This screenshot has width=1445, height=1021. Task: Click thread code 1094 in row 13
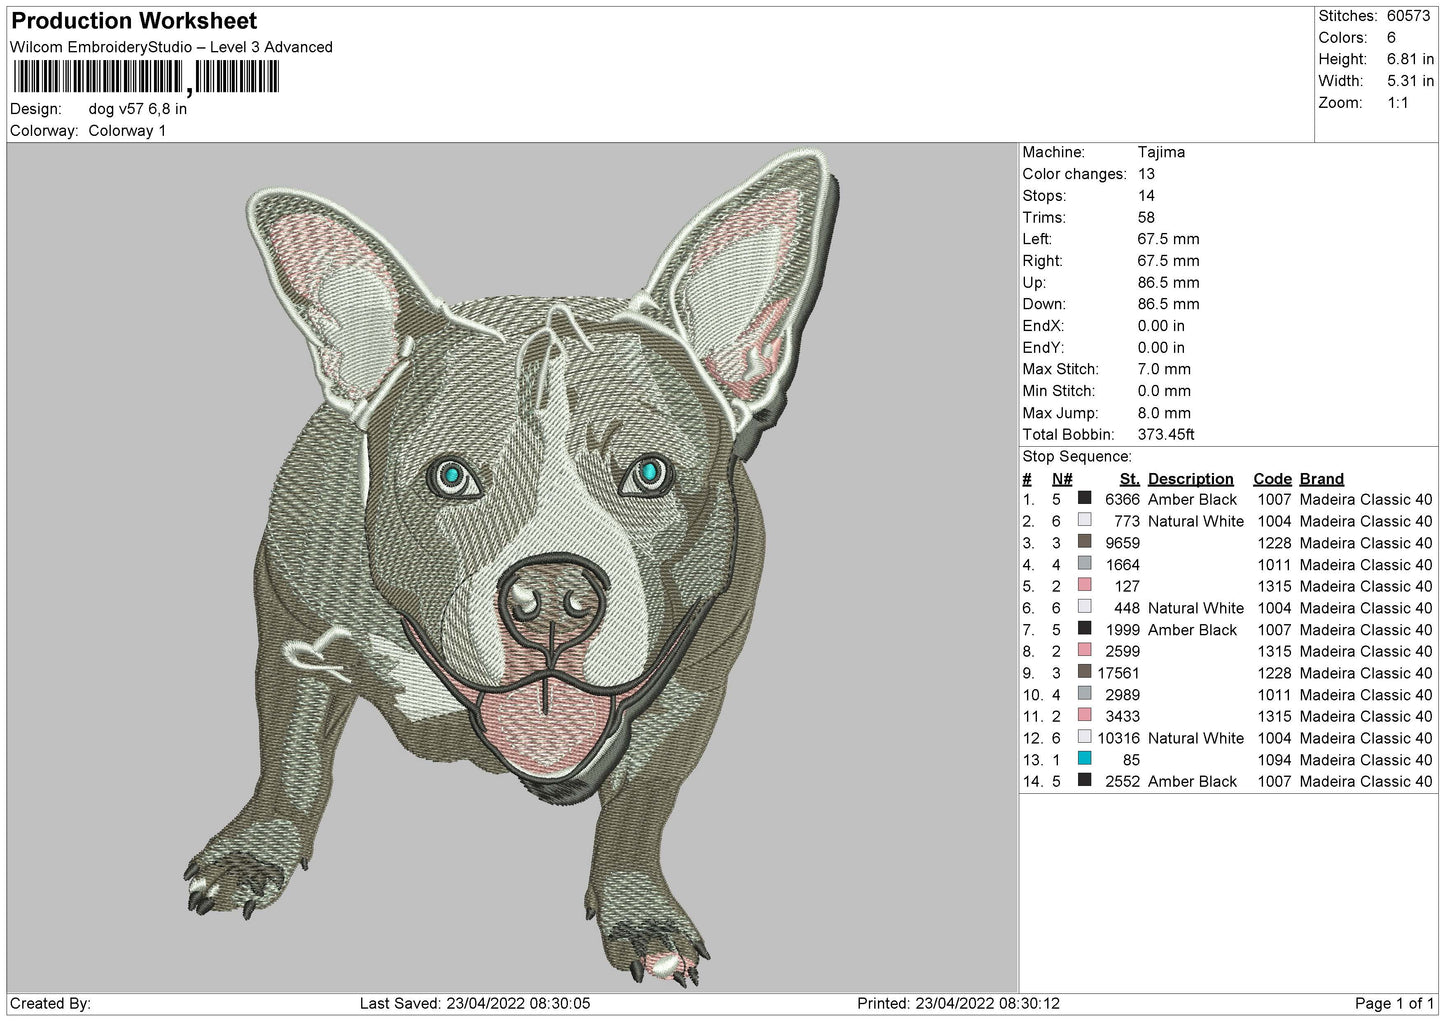(1274, 760)
